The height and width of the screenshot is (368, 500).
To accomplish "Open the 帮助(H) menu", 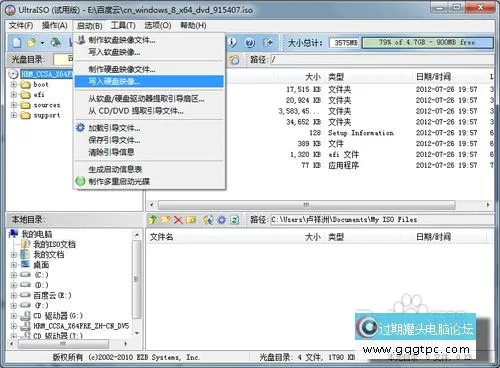I will coord(193,26).
